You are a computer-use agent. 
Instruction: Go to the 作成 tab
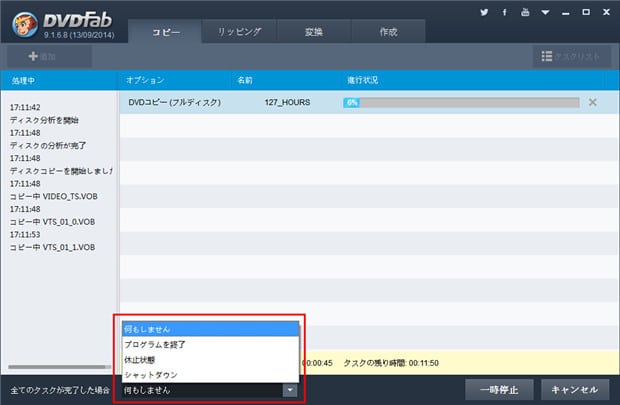(388, 32)
